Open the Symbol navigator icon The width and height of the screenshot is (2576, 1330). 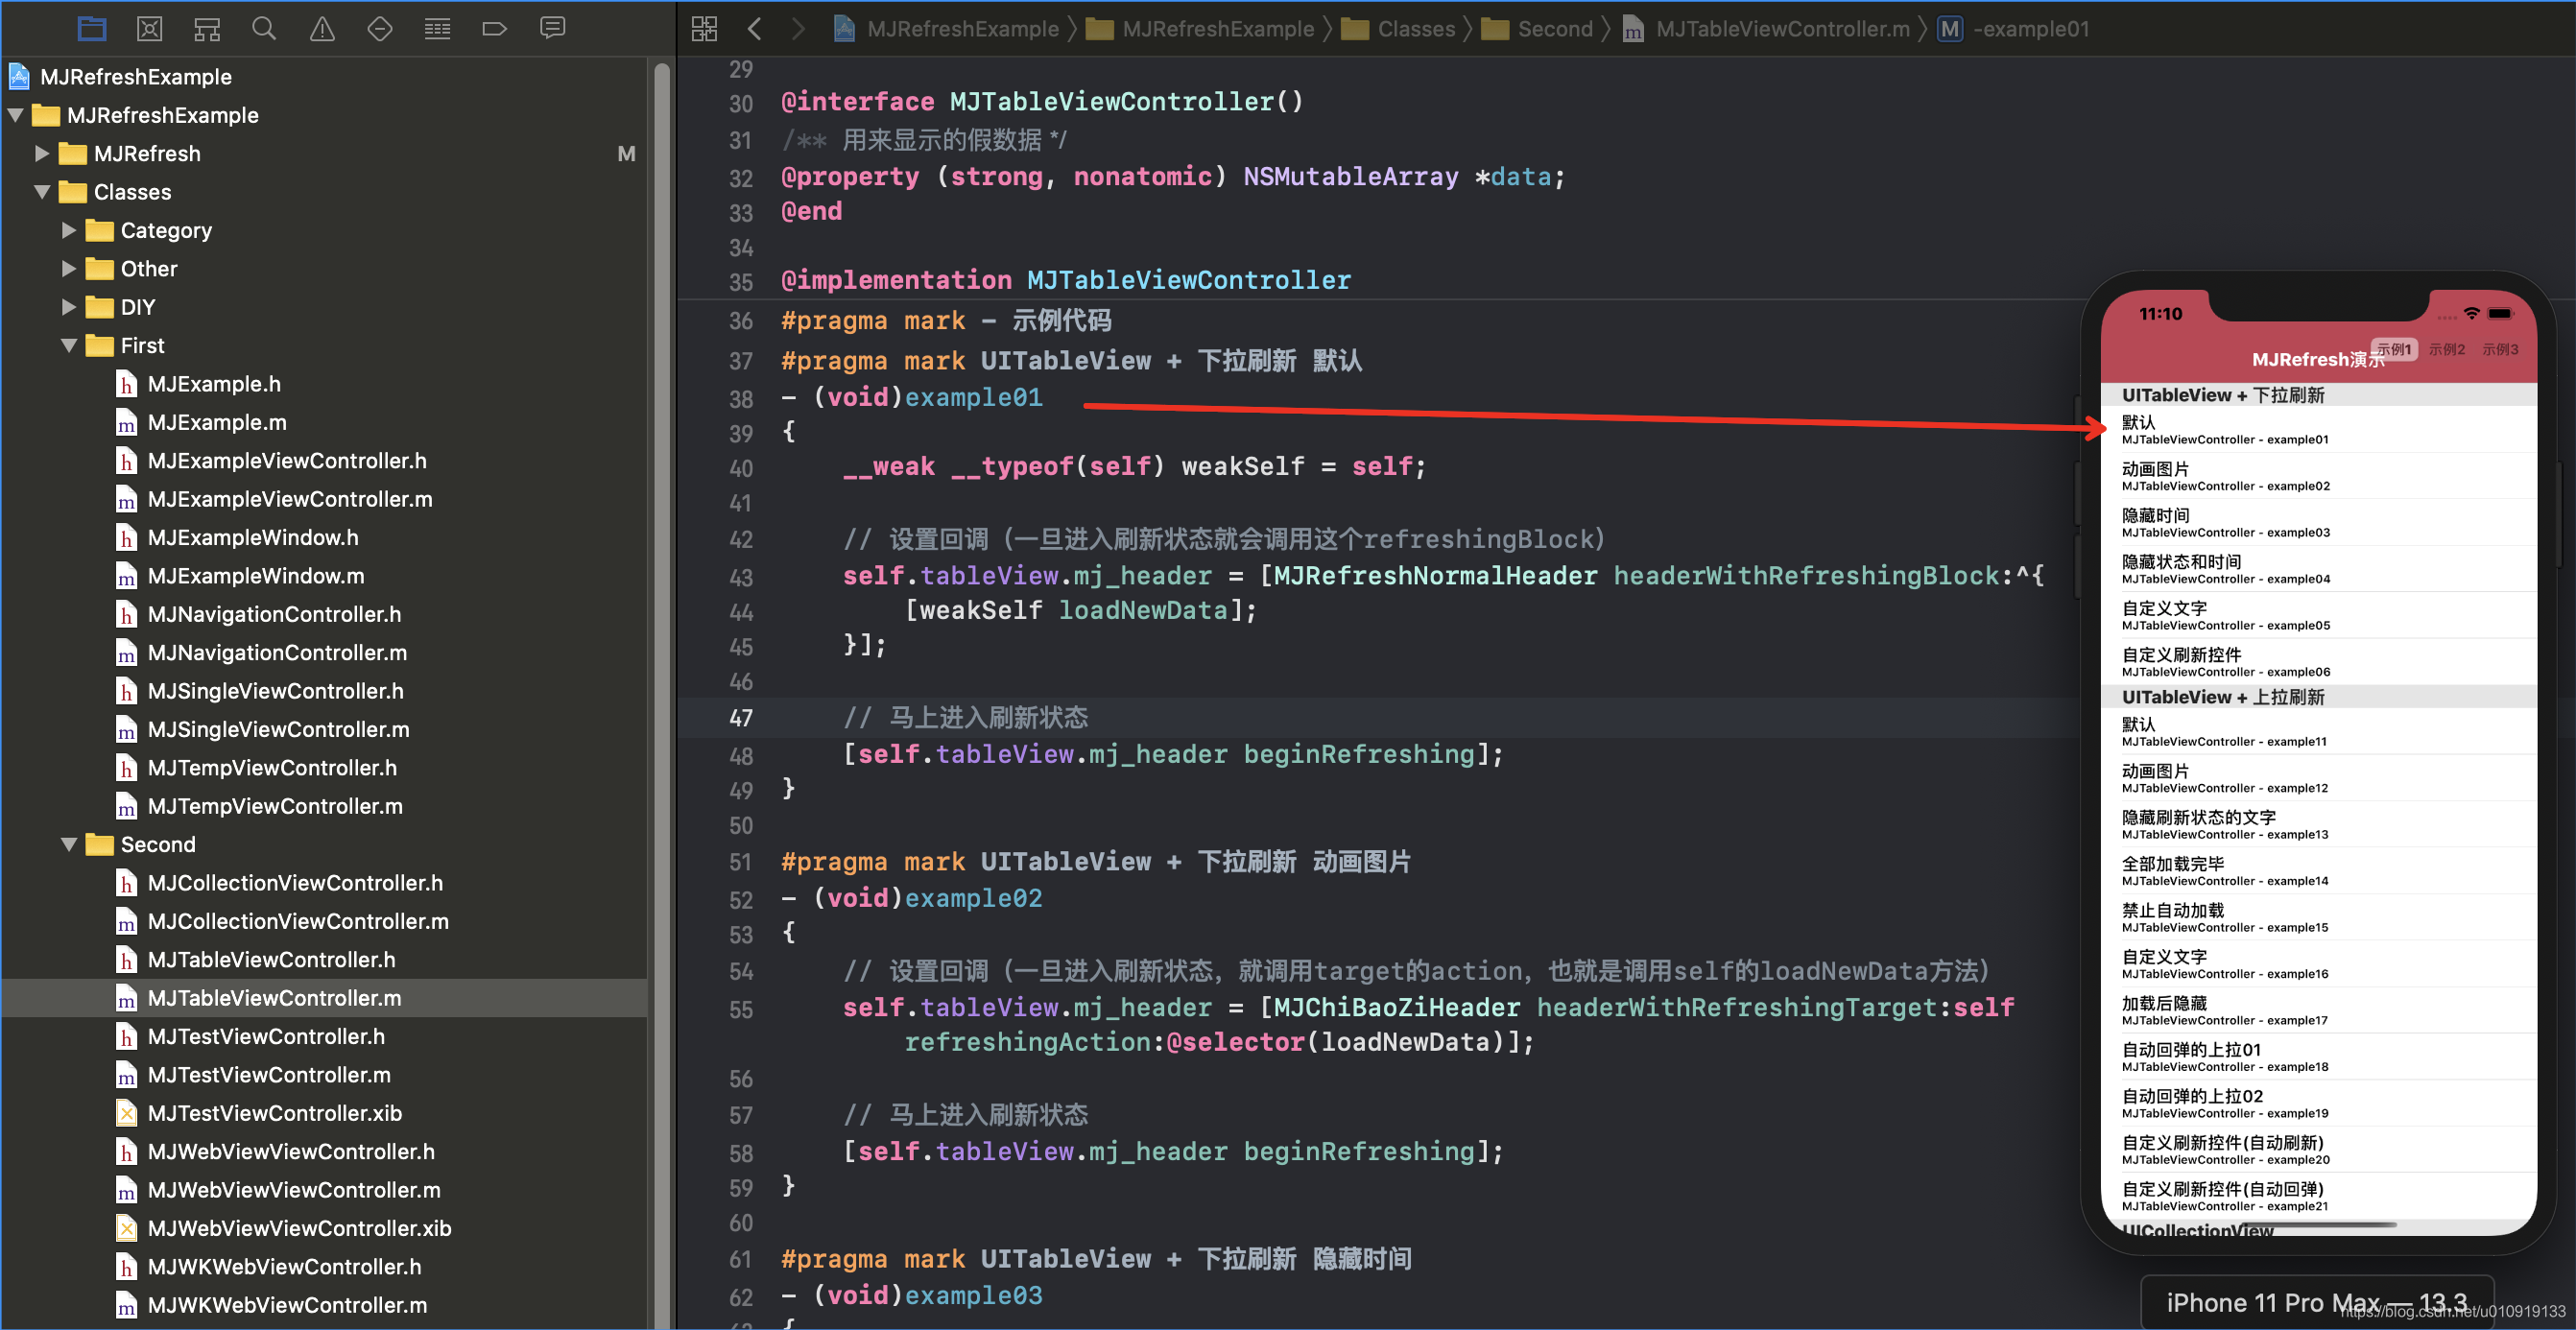207,28
